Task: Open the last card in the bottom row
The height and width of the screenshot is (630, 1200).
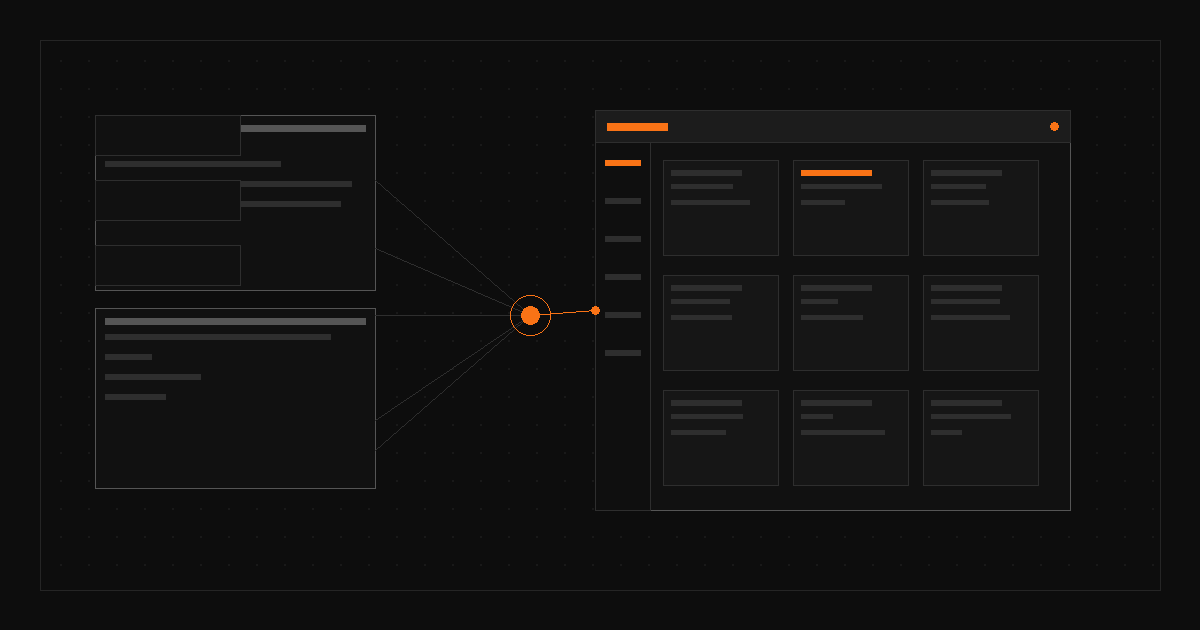Action: [981, 438]
